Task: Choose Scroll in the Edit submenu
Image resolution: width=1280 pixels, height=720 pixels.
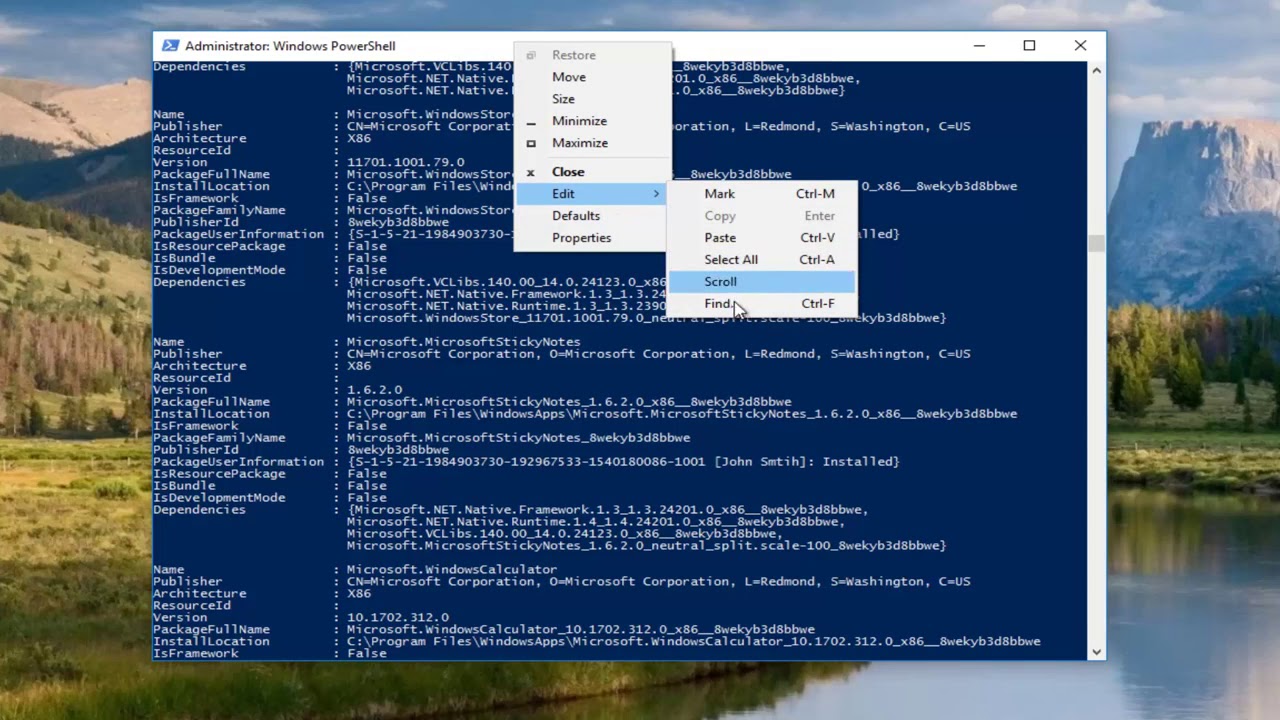Action: coord(762,282)
